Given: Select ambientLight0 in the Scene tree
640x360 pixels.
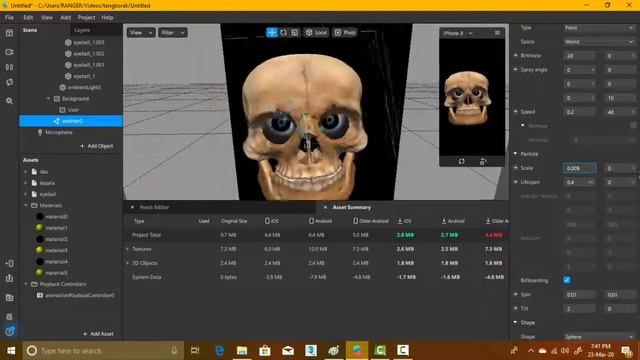Looking at the screenshot, I should [84, 87].
